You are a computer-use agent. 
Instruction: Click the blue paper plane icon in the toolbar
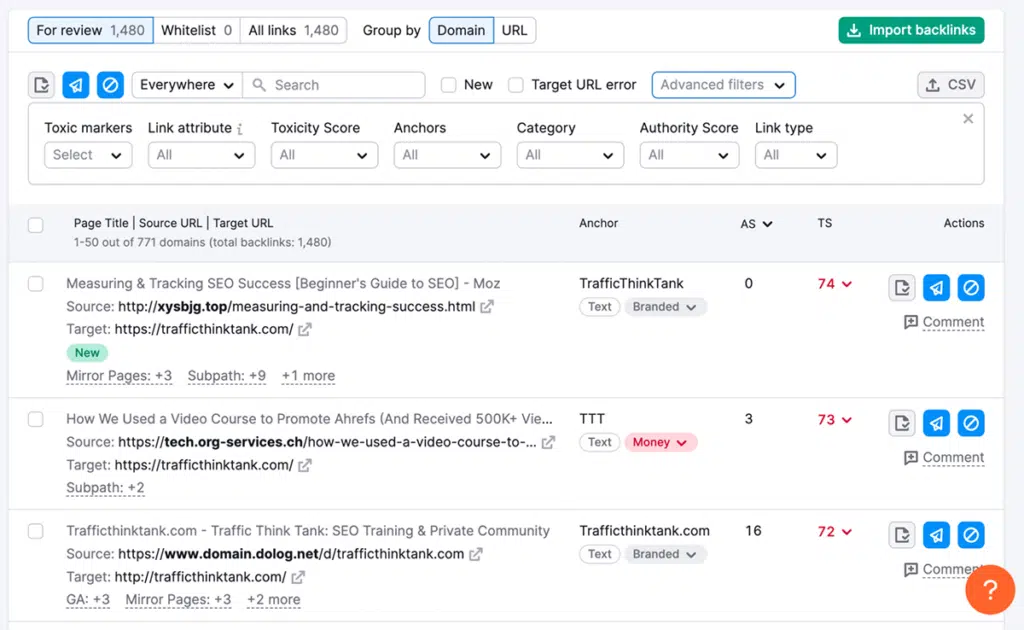(x=75, y=85)
